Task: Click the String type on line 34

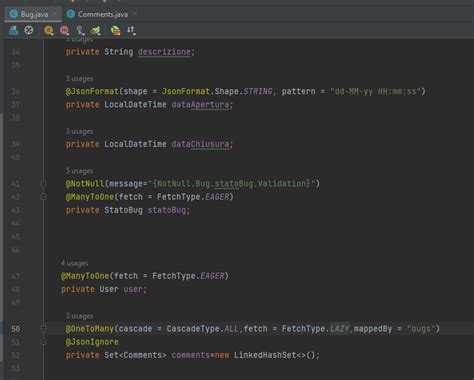Action: (x=119, y=52)
